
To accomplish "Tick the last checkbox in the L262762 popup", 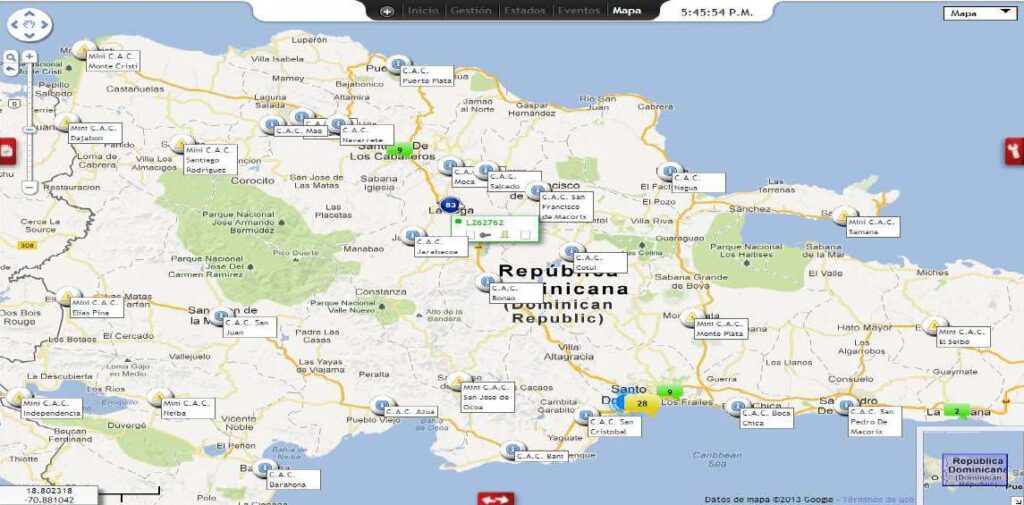I will point(525,234).
